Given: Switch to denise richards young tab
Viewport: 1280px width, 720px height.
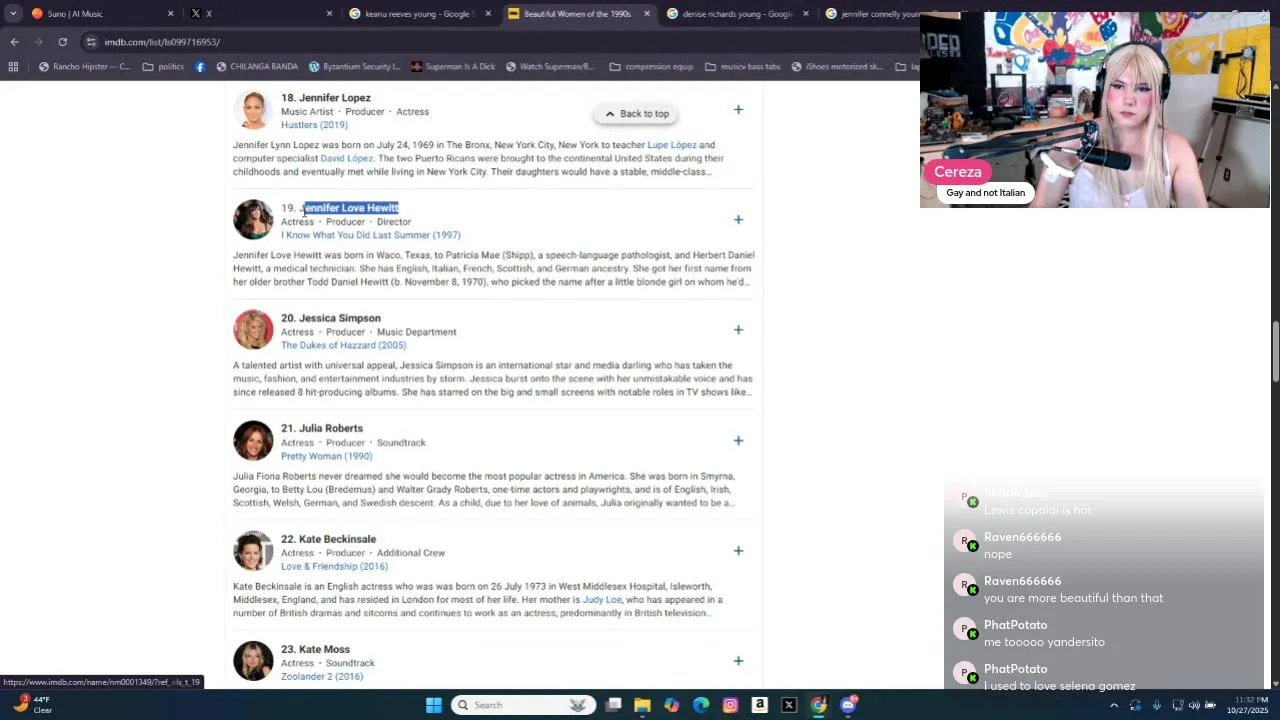Looking at the screenshot, I should click(x=738, y=14).
